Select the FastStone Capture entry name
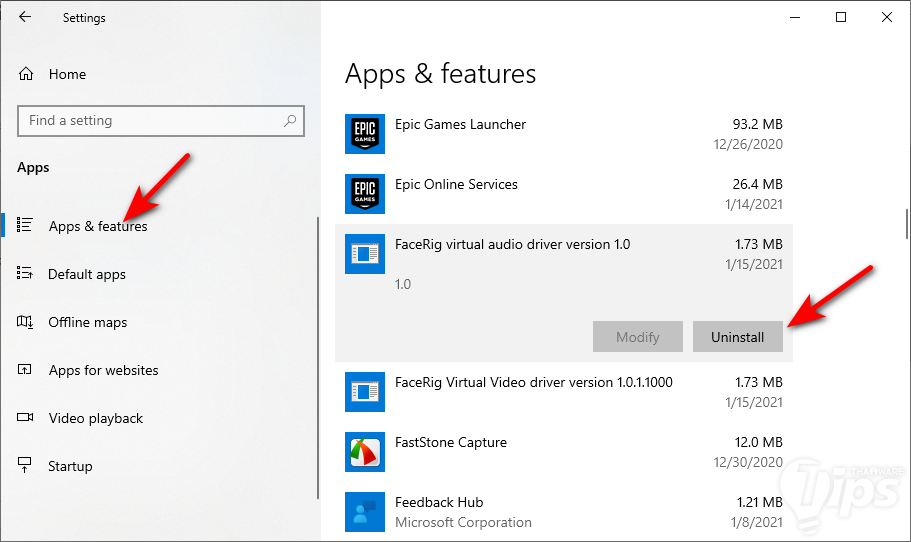The height and width of the screenshot is (542, 911). click(x=451, y=442)
